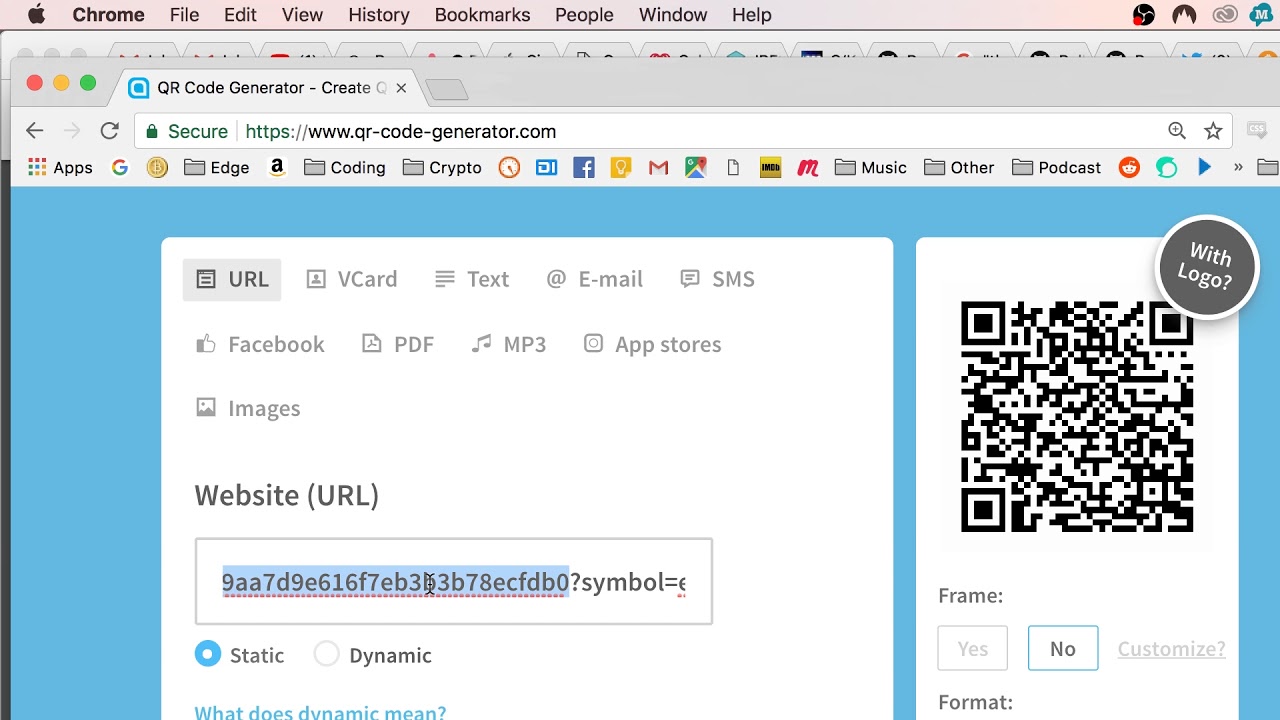Open the Google Maps bookmark icon
This screenshot has height=720, width=1280.
pos(696,168)
